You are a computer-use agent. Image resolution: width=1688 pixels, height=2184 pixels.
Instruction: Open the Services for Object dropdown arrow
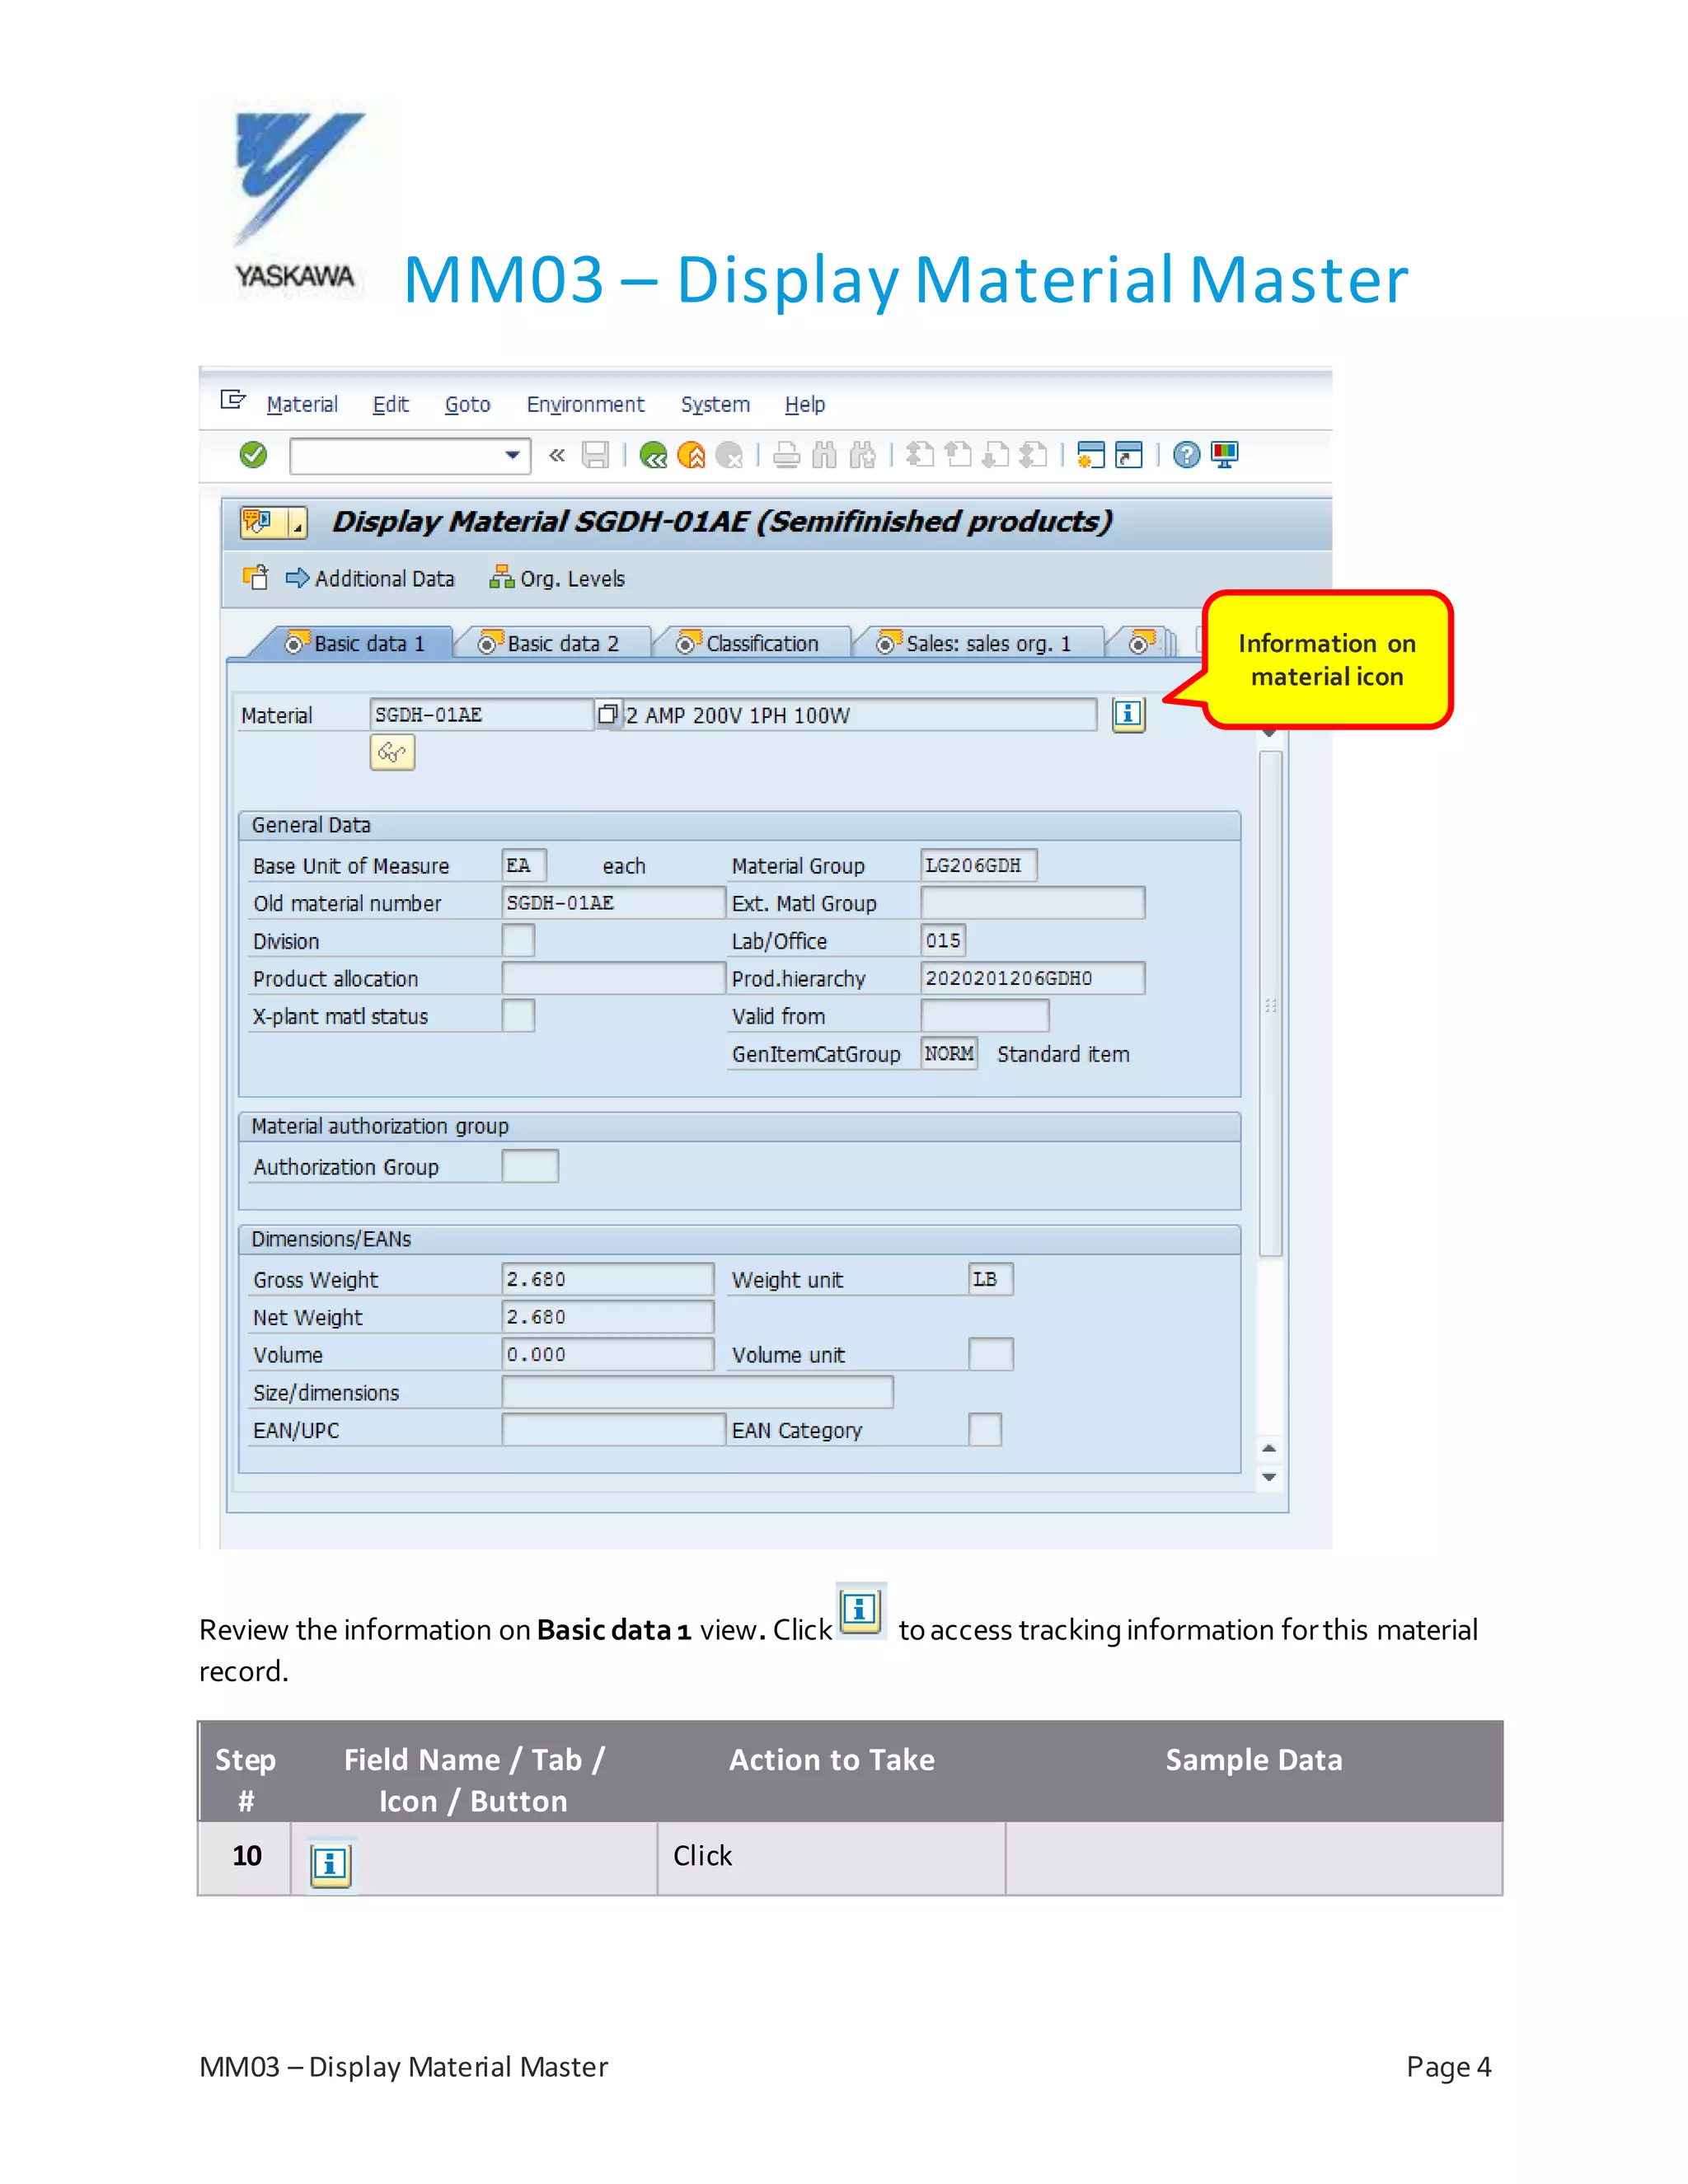[x=297, y=523]
